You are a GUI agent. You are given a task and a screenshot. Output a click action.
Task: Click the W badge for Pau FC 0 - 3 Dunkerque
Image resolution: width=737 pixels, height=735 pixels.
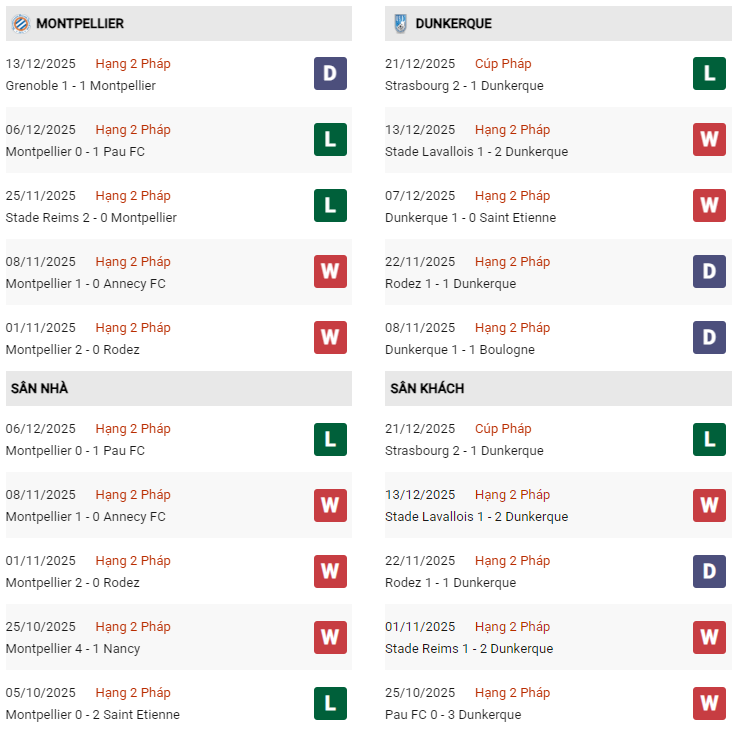pyautogui.click(x=709, y=703)
